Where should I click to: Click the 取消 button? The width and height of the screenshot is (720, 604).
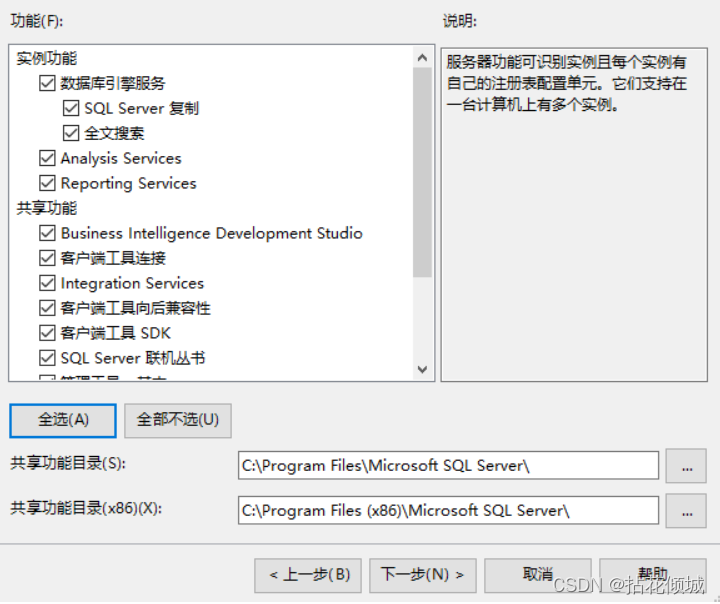point(538,575)
